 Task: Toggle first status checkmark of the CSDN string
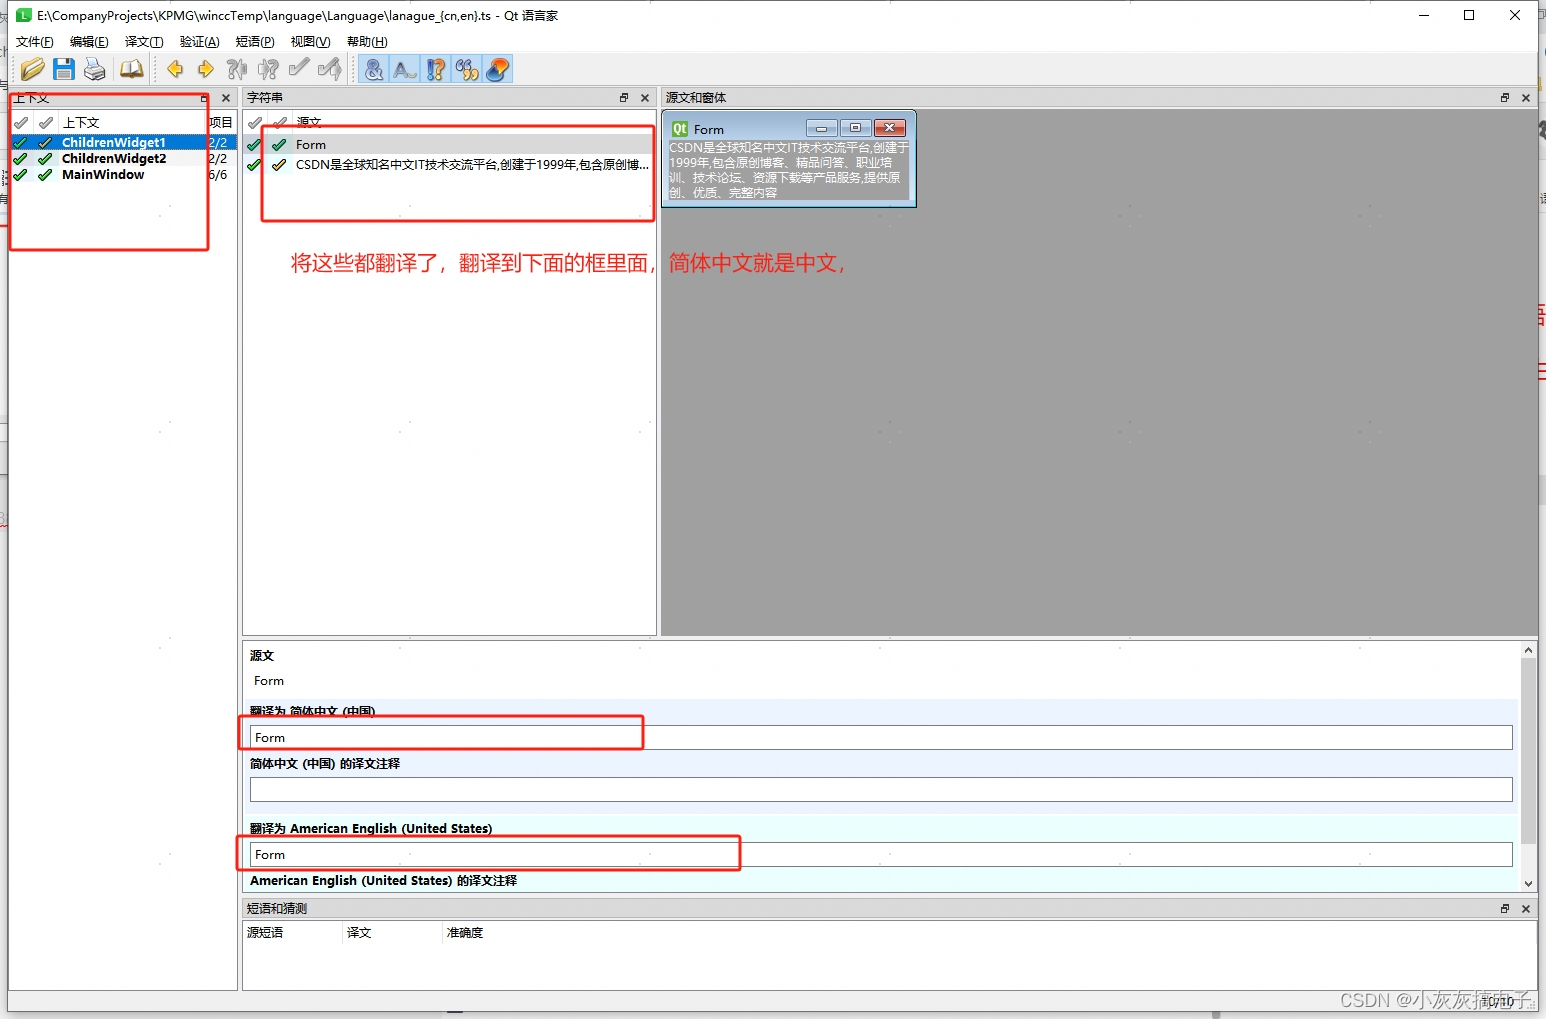click(x=255, y=165)
